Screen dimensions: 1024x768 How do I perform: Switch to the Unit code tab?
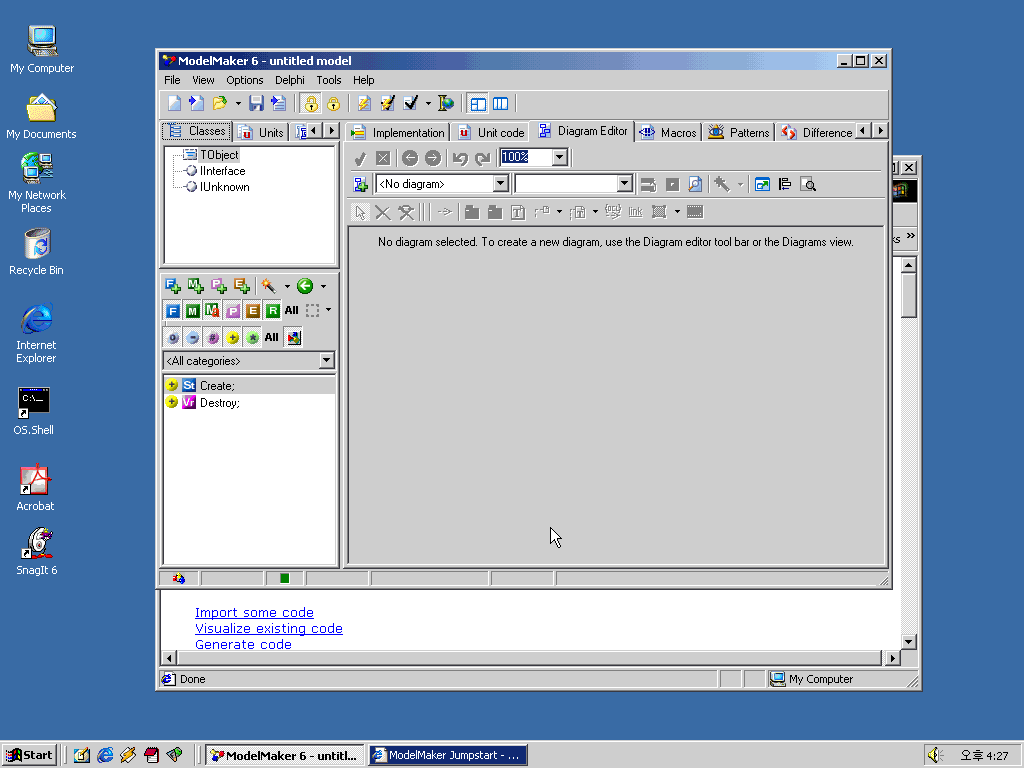491,132
